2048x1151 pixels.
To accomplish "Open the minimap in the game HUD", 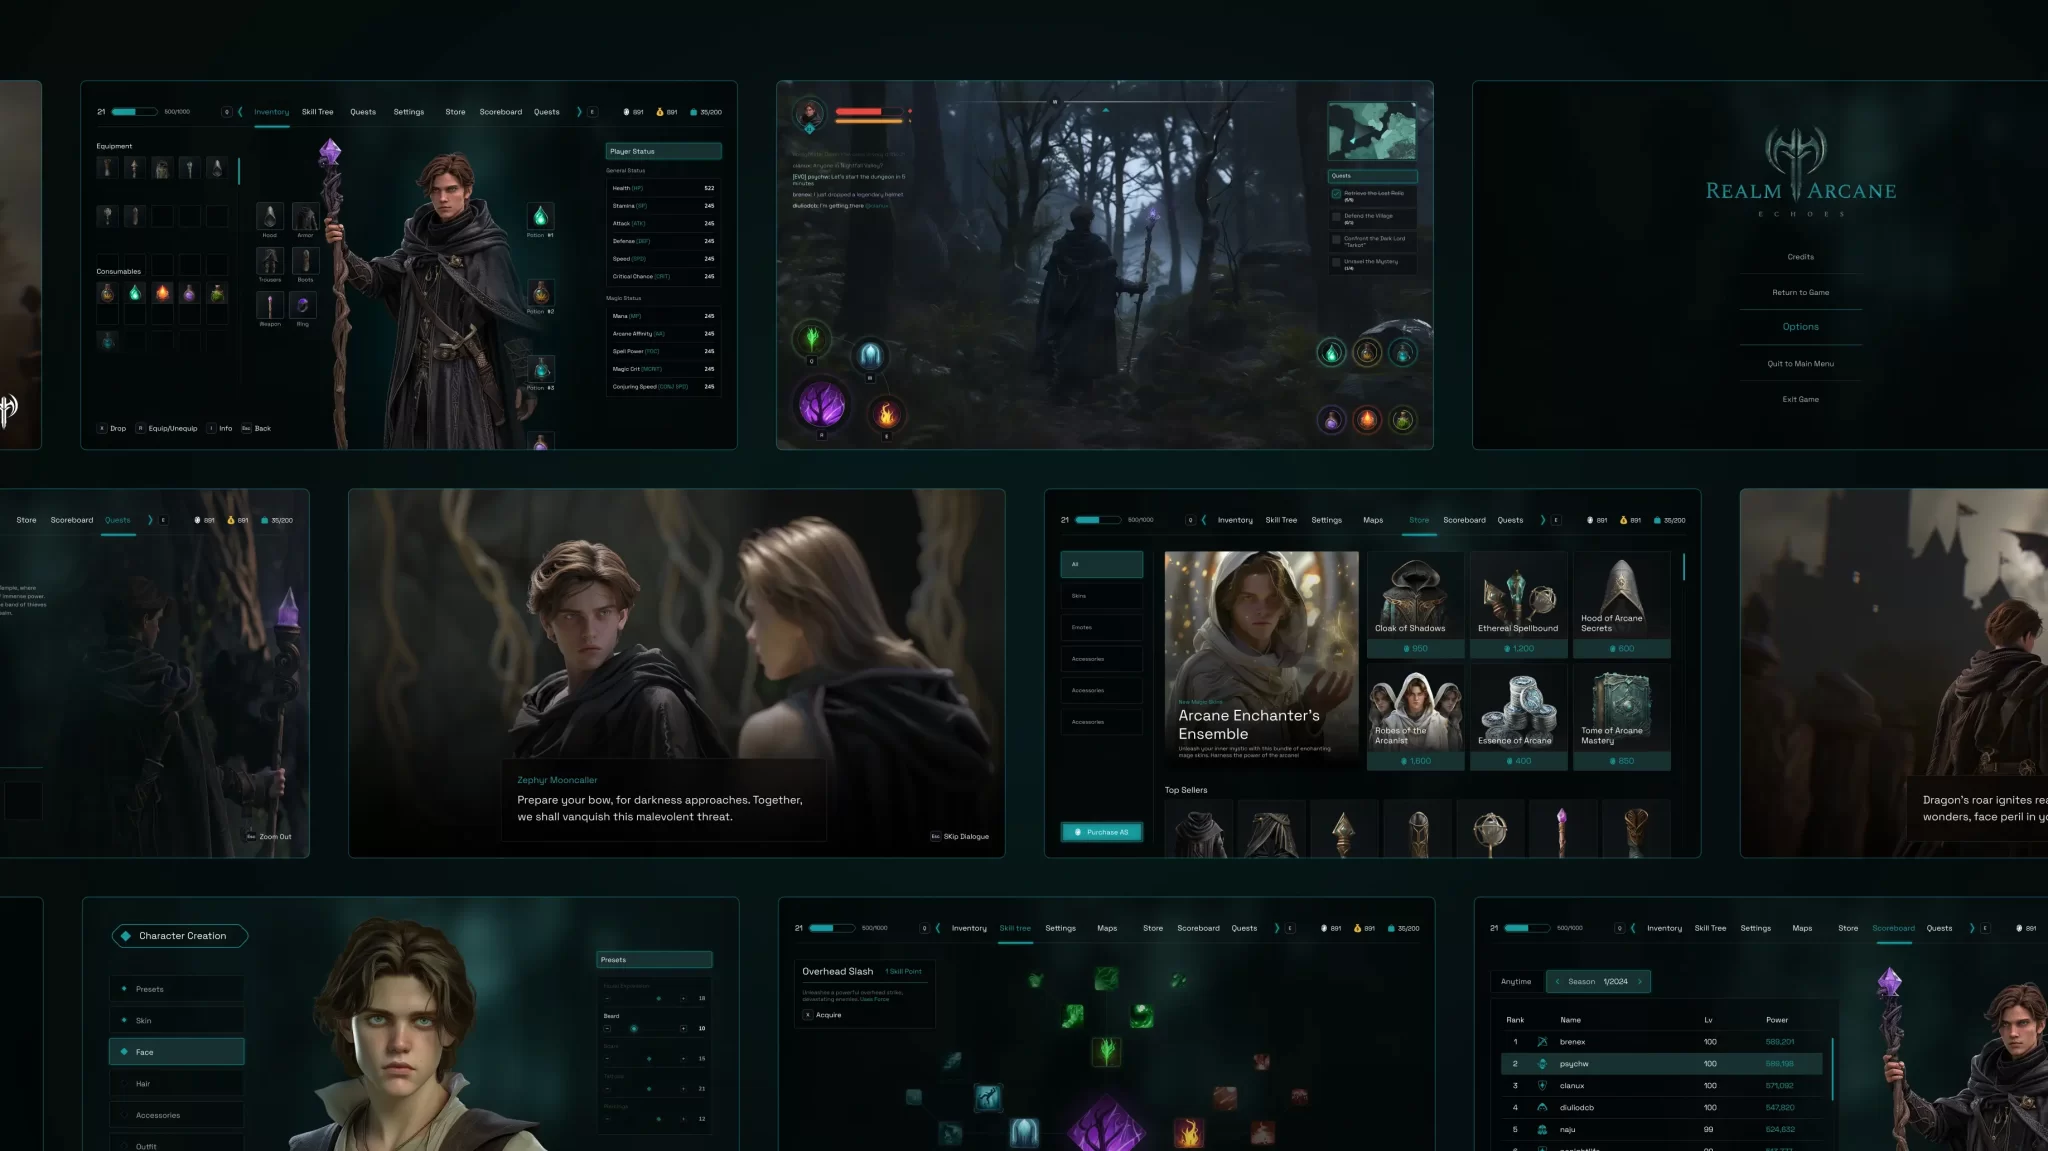I will 1372,131.
